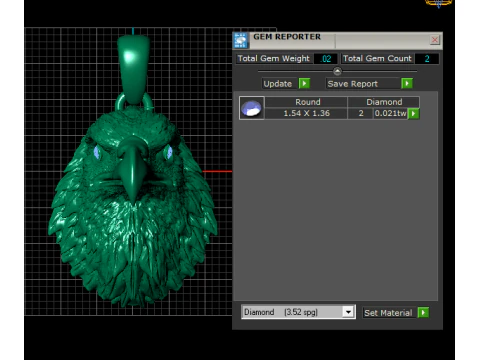Click the green arrow next to Update
The height and width of the screenshot is (360, 480).
pyautogui.click(x=304, y=83)
